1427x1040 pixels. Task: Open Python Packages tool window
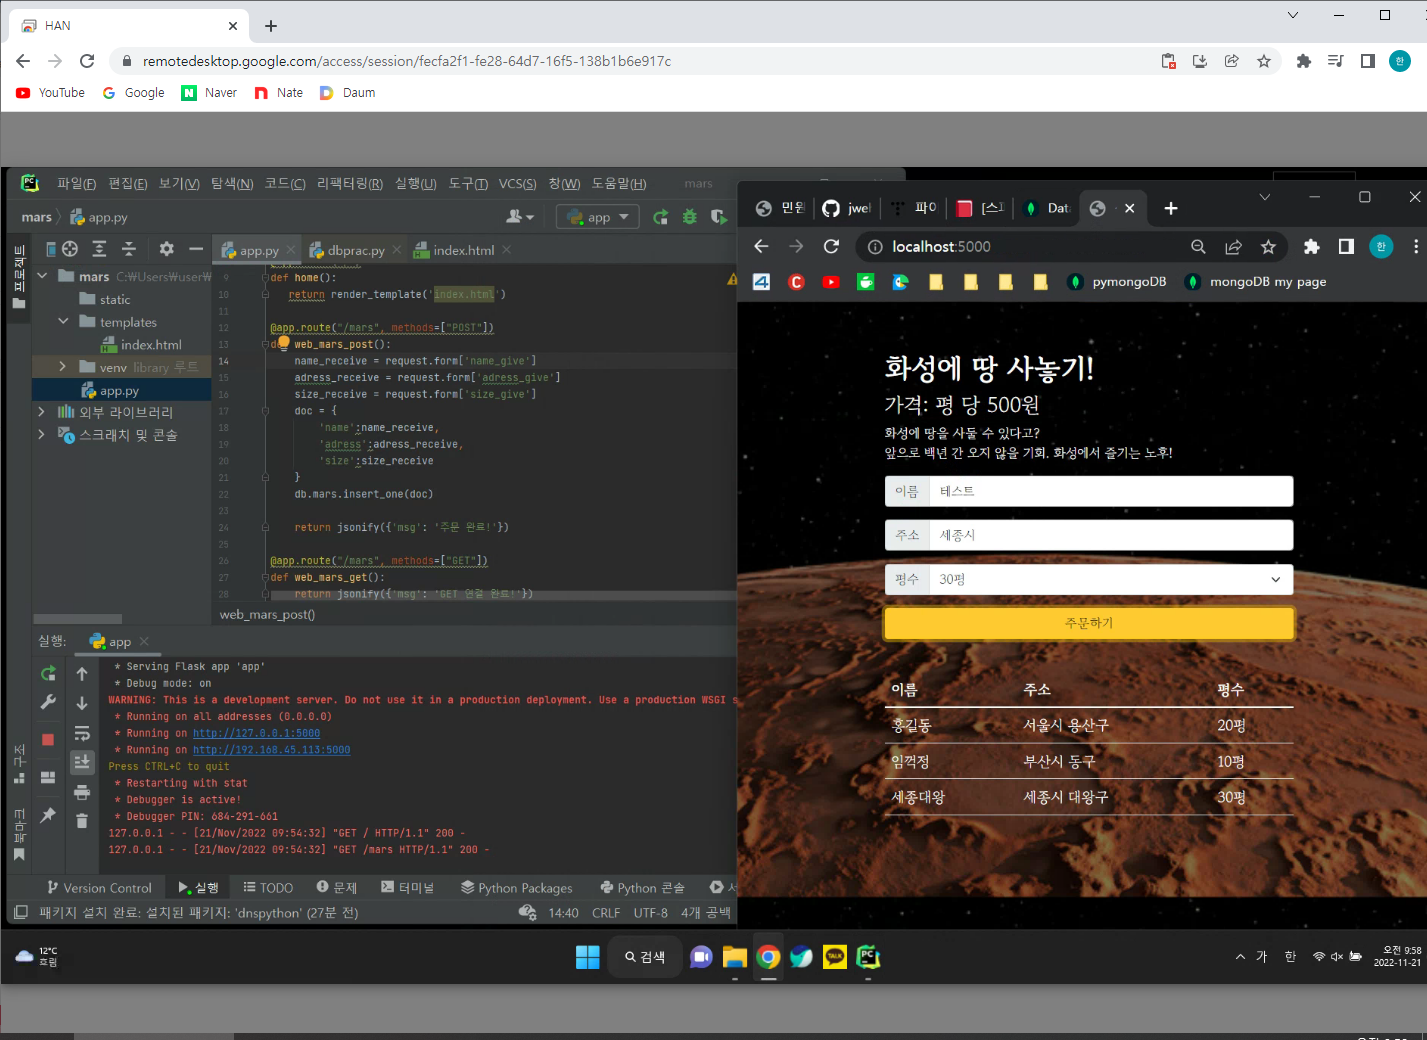(517, 888)
